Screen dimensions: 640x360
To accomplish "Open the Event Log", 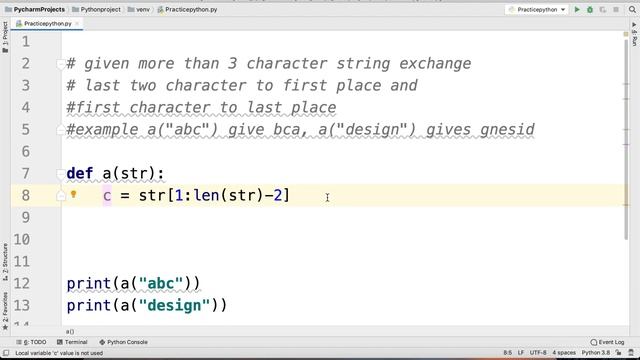I will [x=607, y=342].
